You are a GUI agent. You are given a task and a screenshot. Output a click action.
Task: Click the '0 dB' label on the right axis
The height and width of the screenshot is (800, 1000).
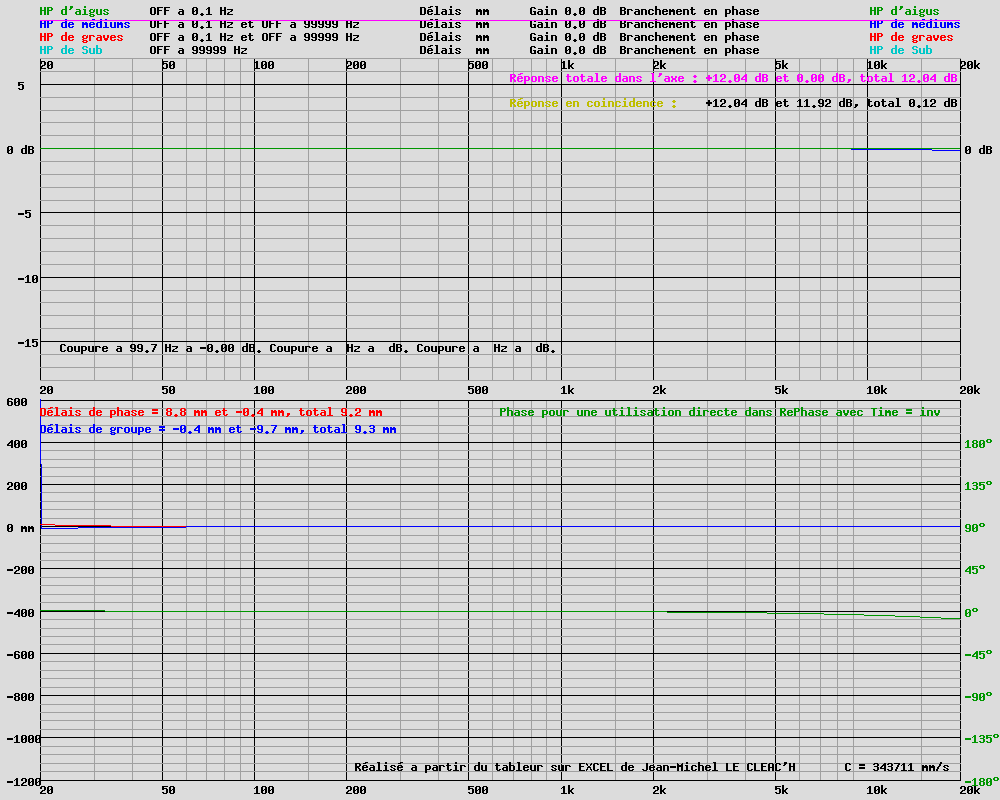978,150
